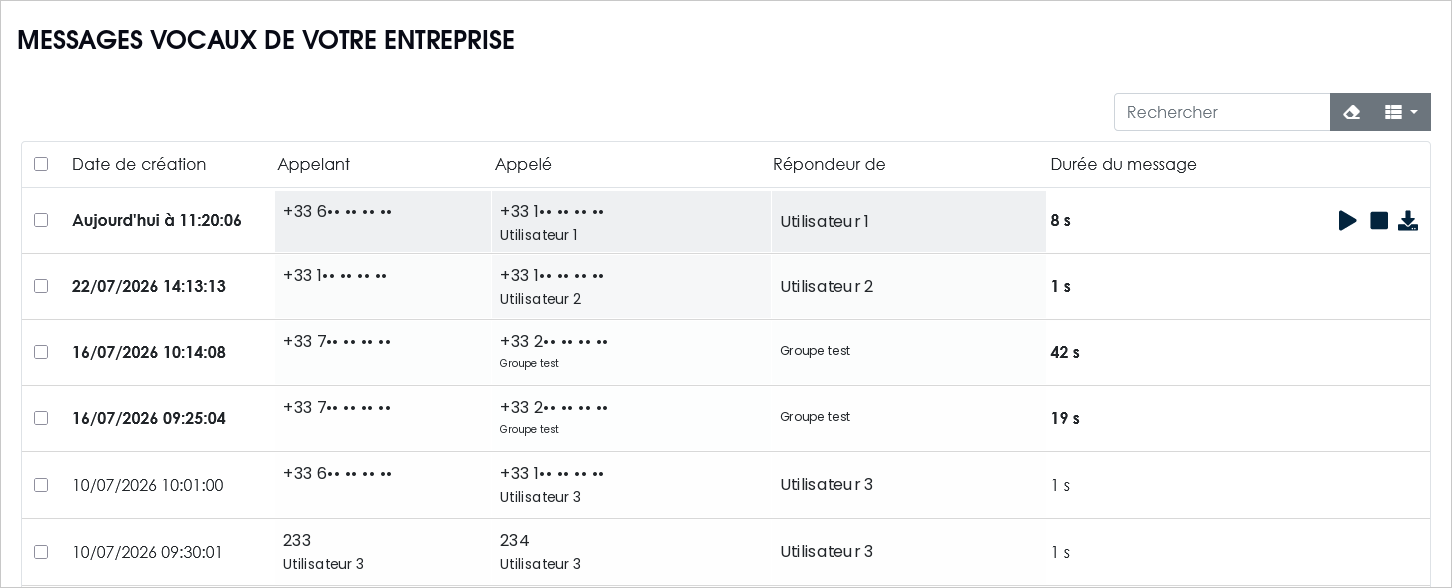This screenshot has height=588, width=1452.
Task: Tick the checkbox for 16/07/2026 09:25:04
Action: 41,418
